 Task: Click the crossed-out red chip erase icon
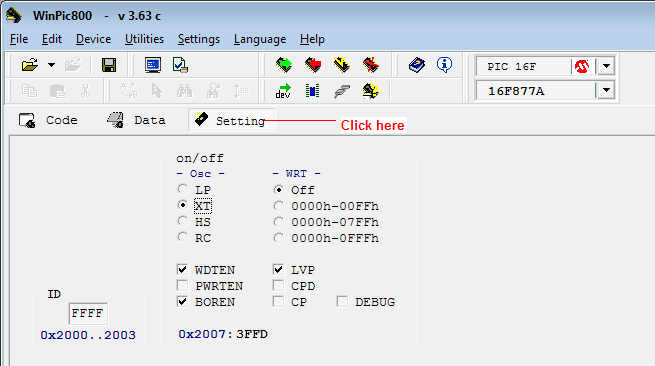(x=371, y=65)
